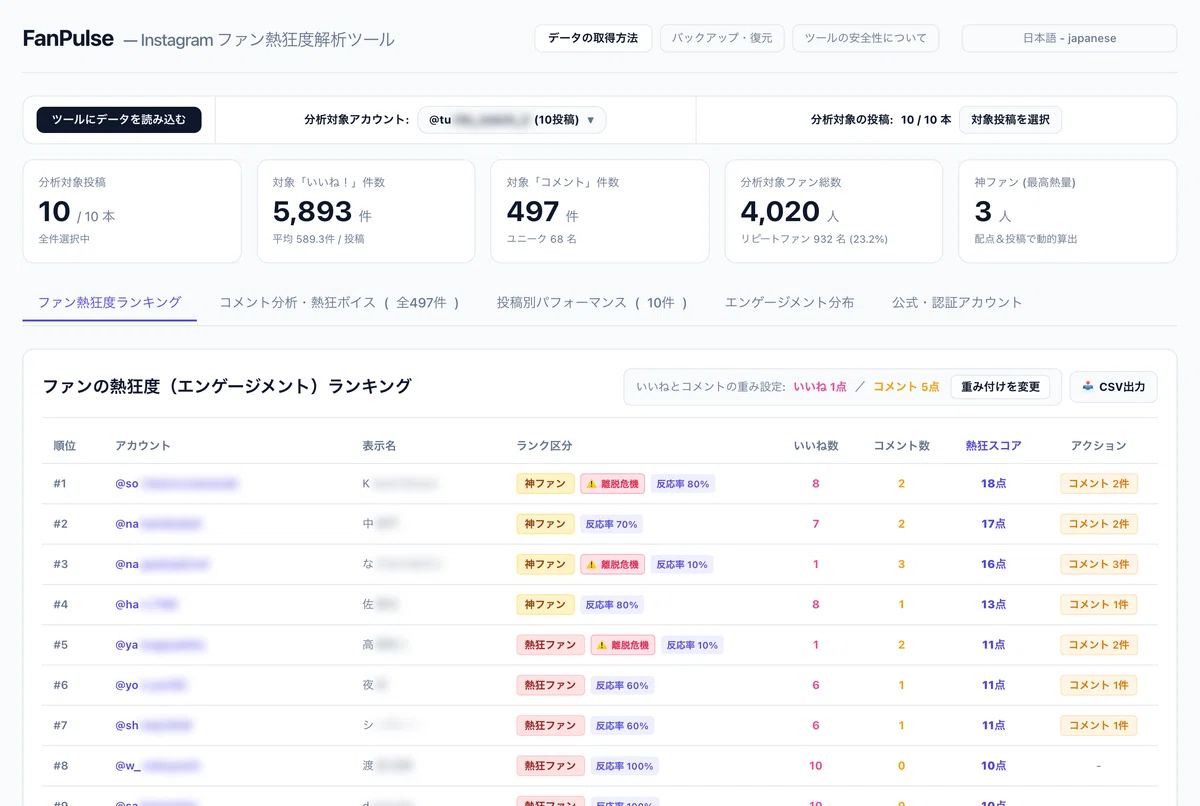Click the 497 comments count card value
This screenshot has height=806, width=1200.
[x=533, y=211]
